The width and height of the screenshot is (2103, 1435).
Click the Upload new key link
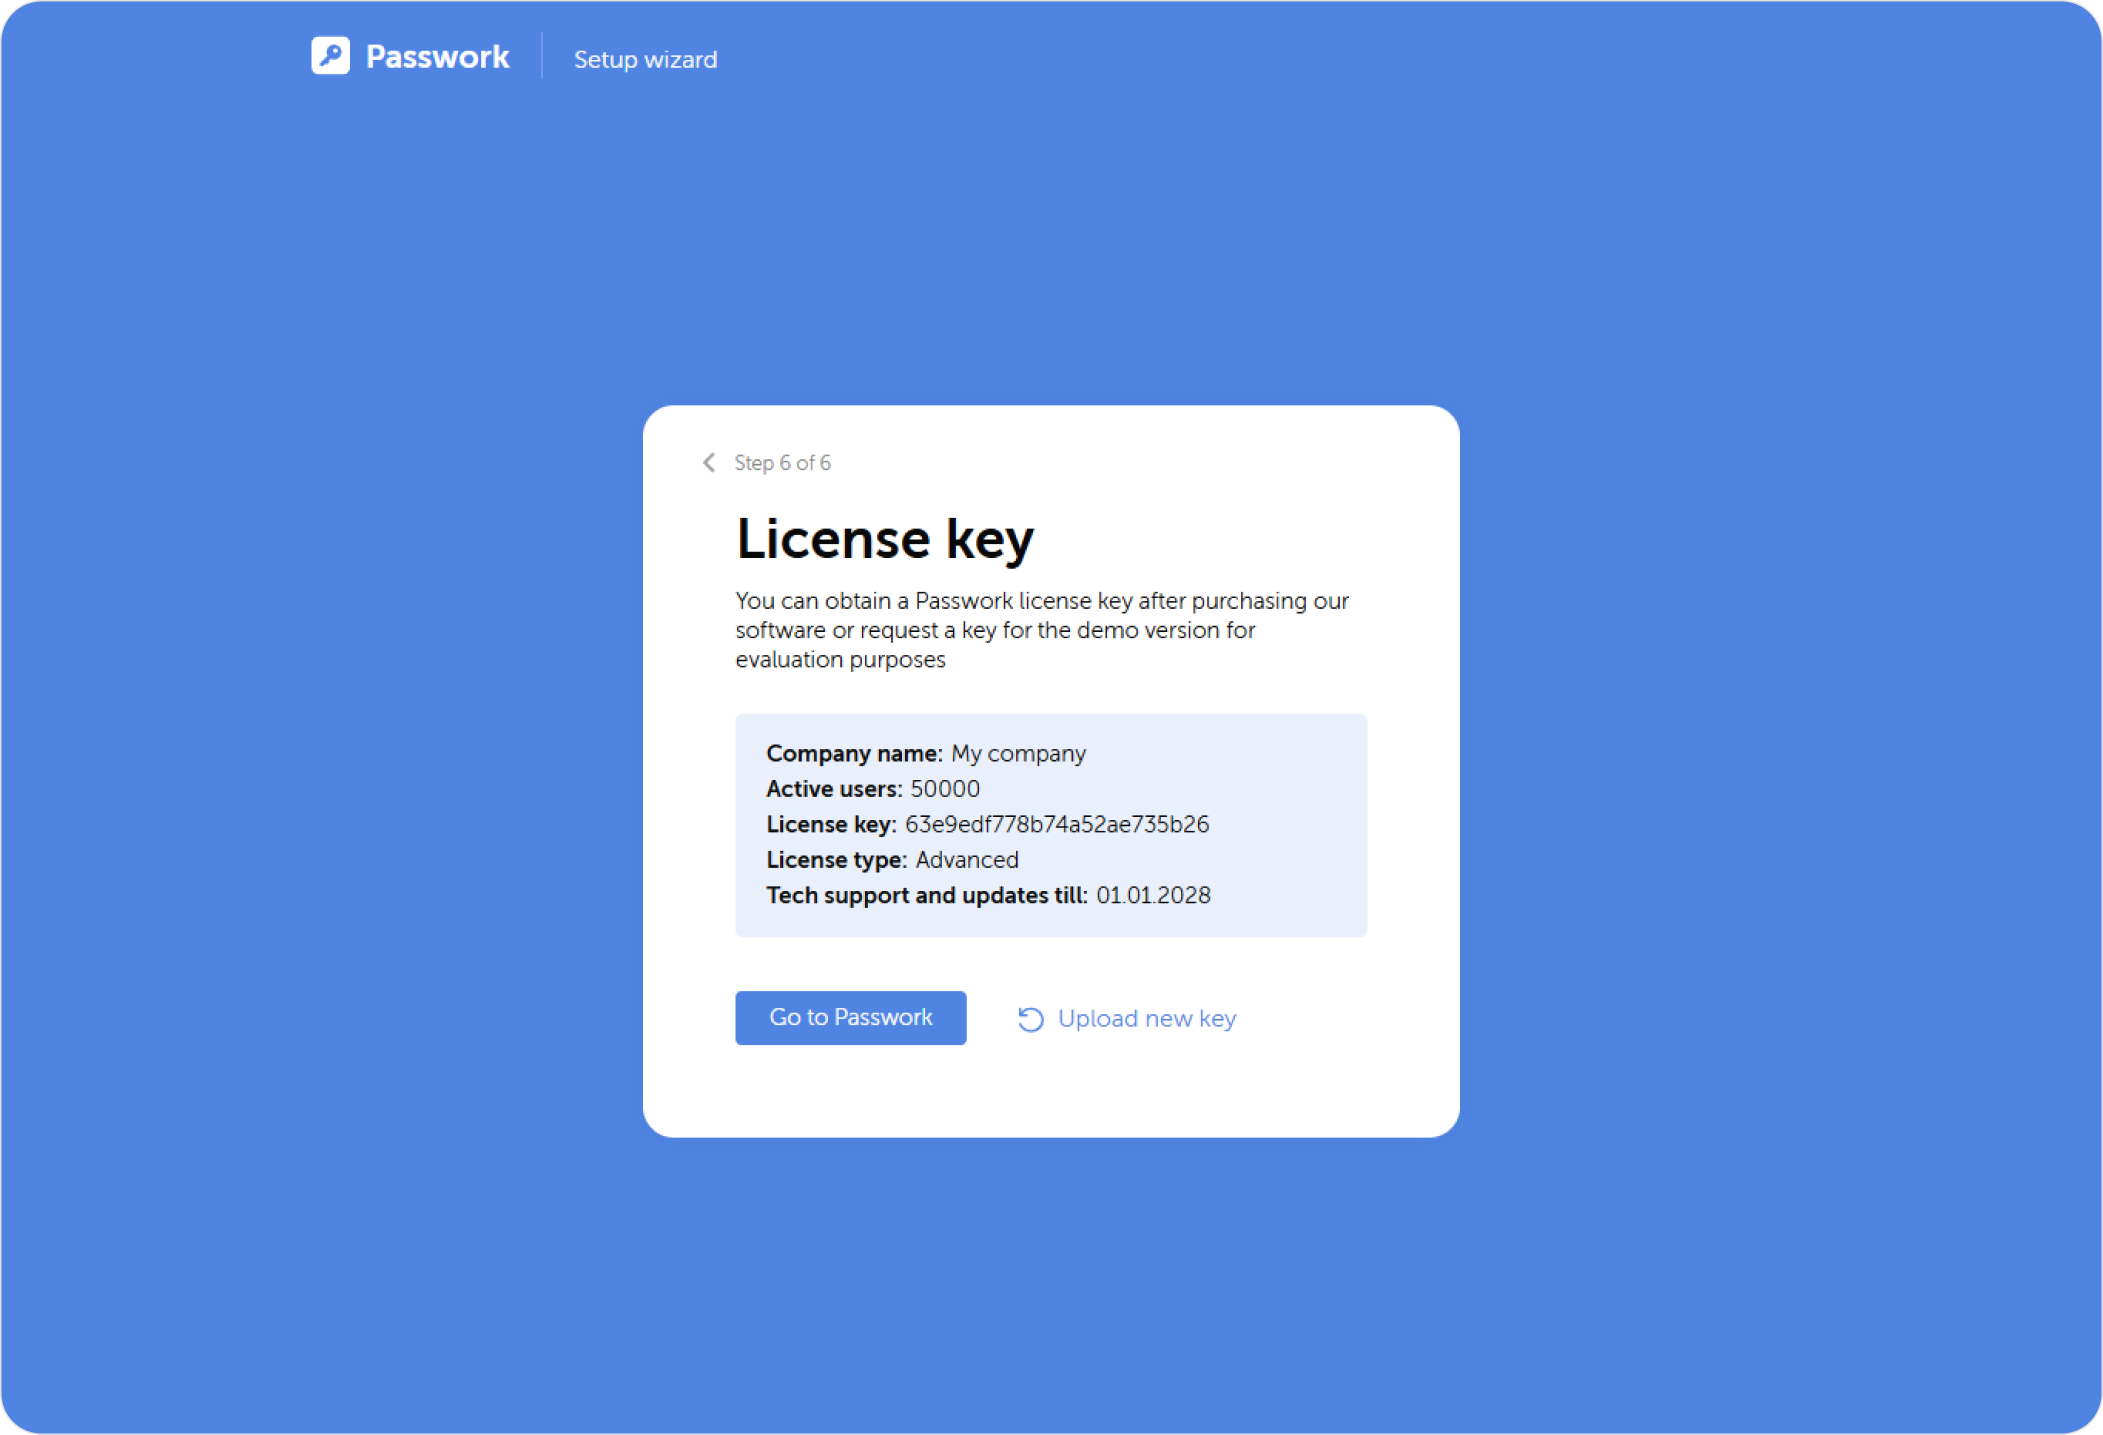tap(1147, 1018)
